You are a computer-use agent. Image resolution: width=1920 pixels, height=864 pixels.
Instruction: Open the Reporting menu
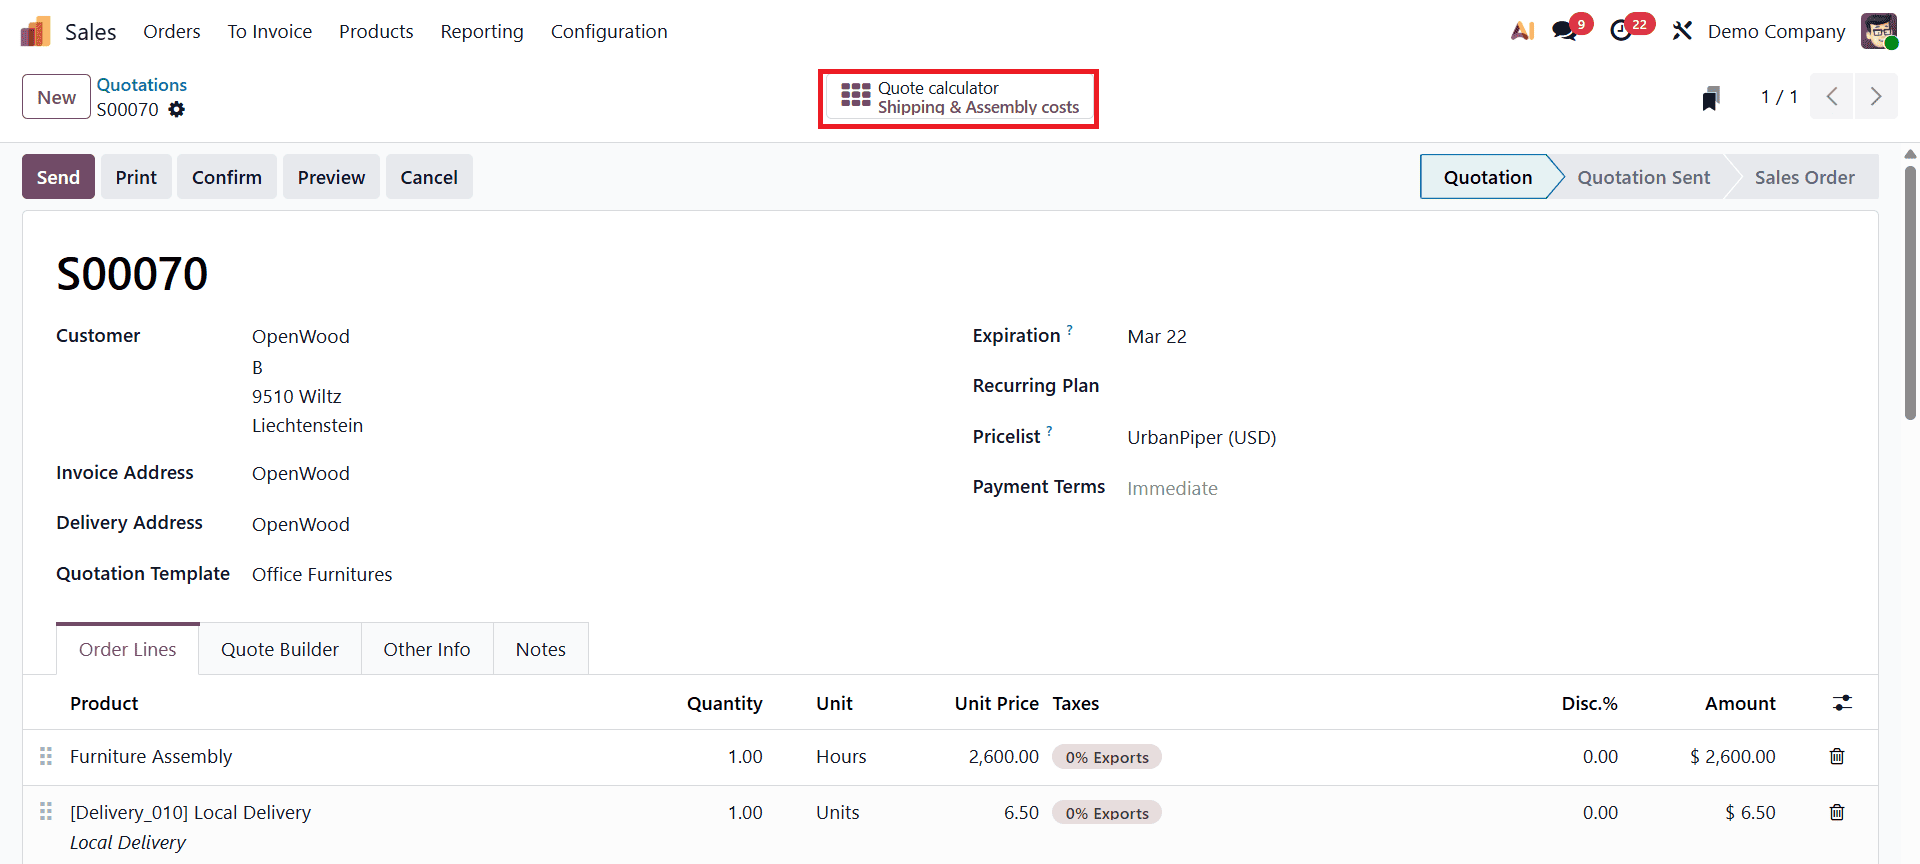click(482, 31)
